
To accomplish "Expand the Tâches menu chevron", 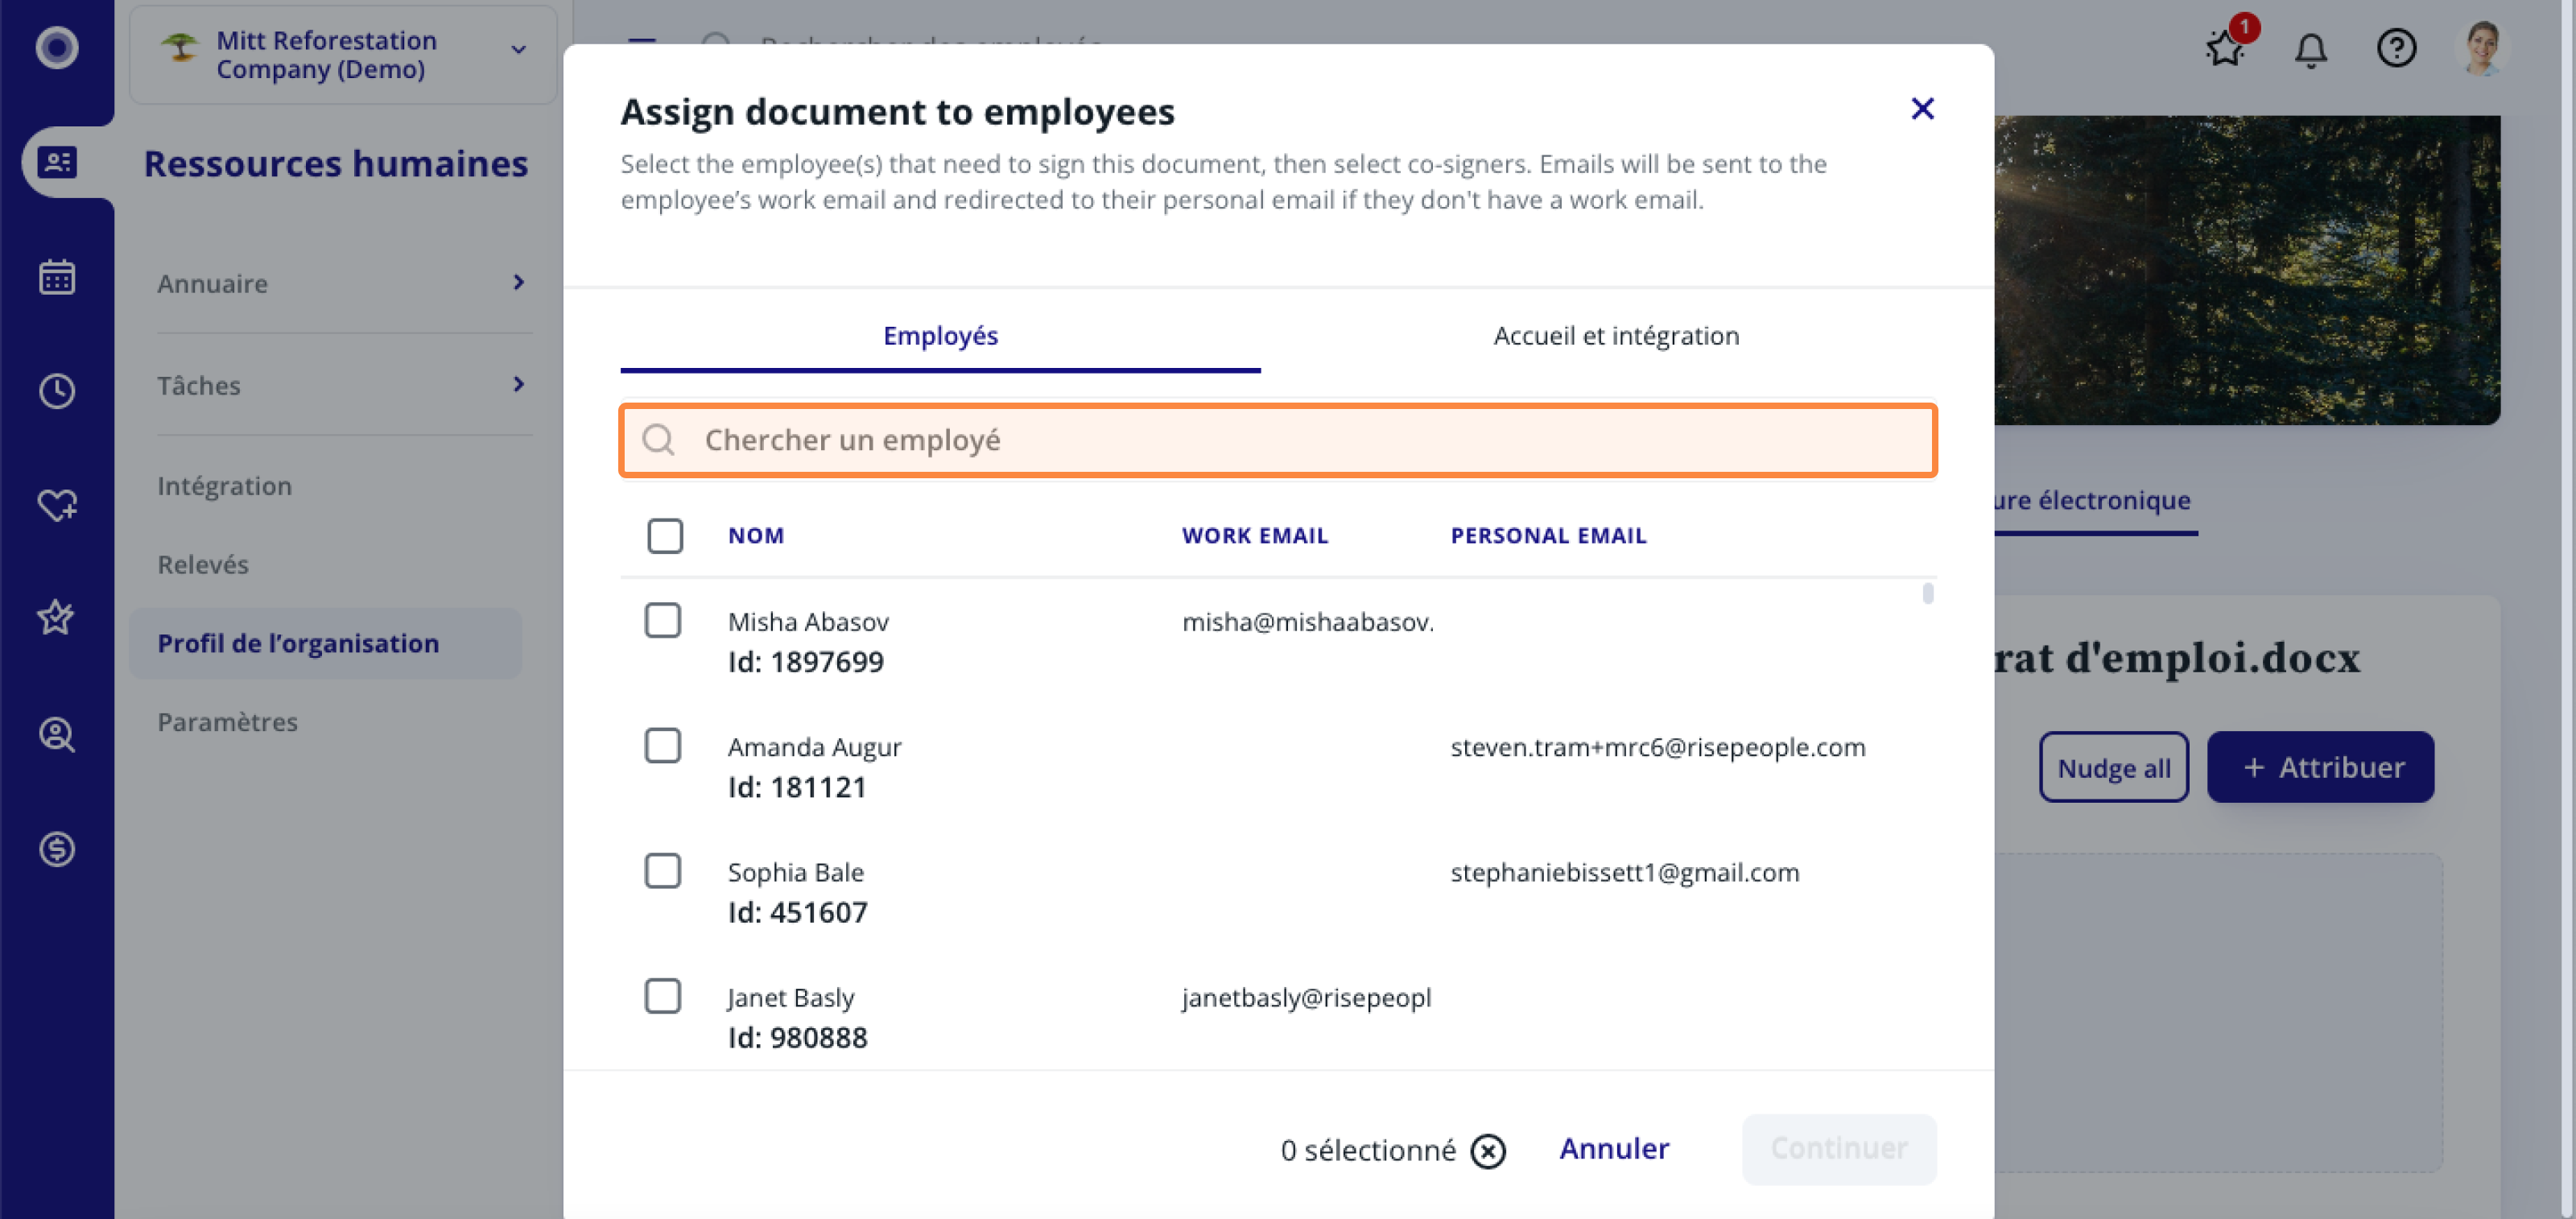I will [x=518, y=384].
